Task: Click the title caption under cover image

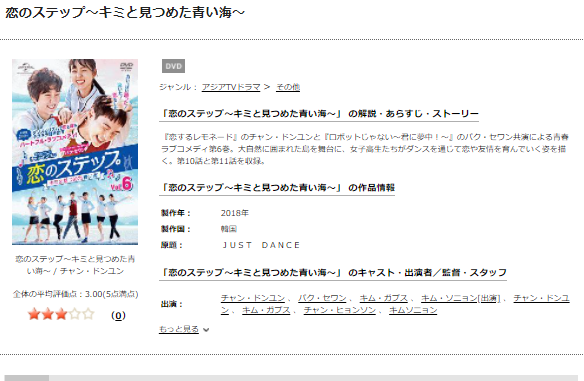Action: pyautogui.click(x=75, y=265)
